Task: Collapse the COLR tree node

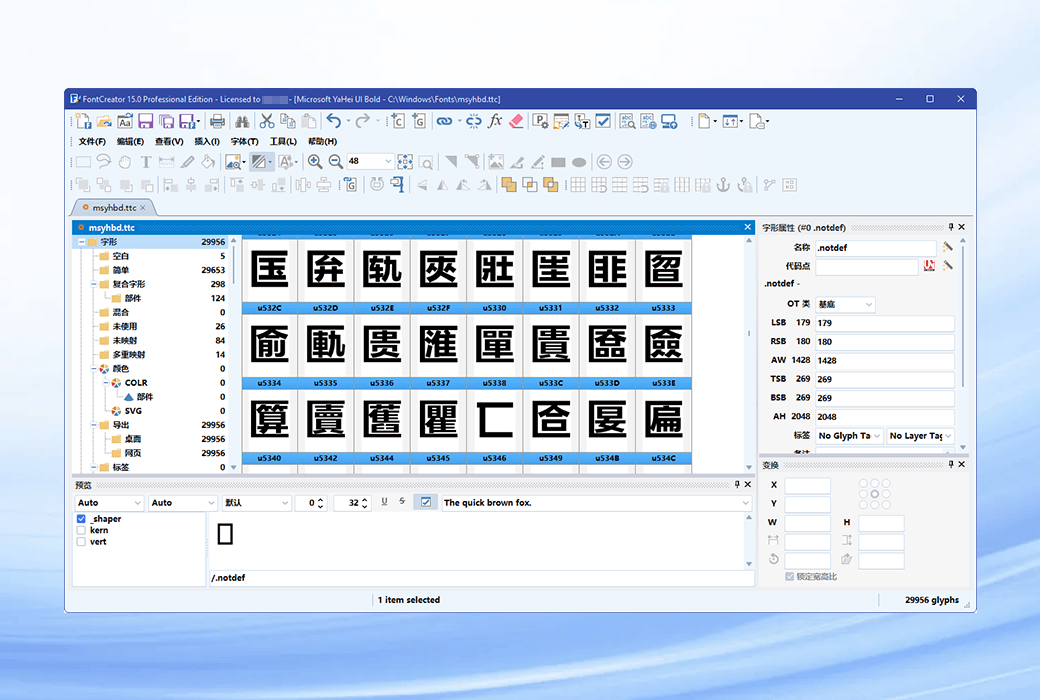Action: pos(106,383)
